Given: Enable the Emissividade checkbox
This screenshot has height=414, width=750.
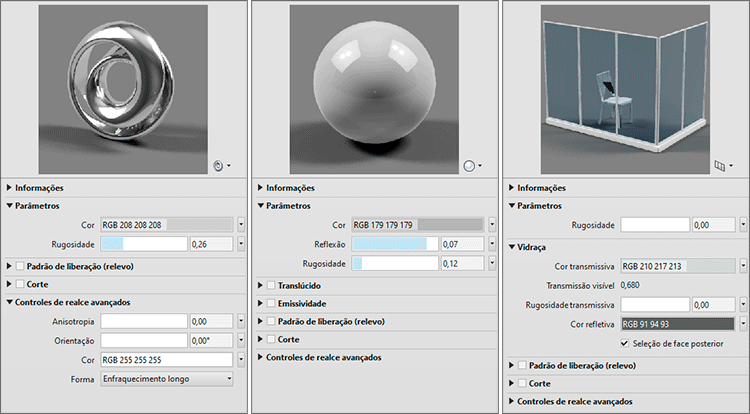Looking at the screenshot, I should [270, 304].
